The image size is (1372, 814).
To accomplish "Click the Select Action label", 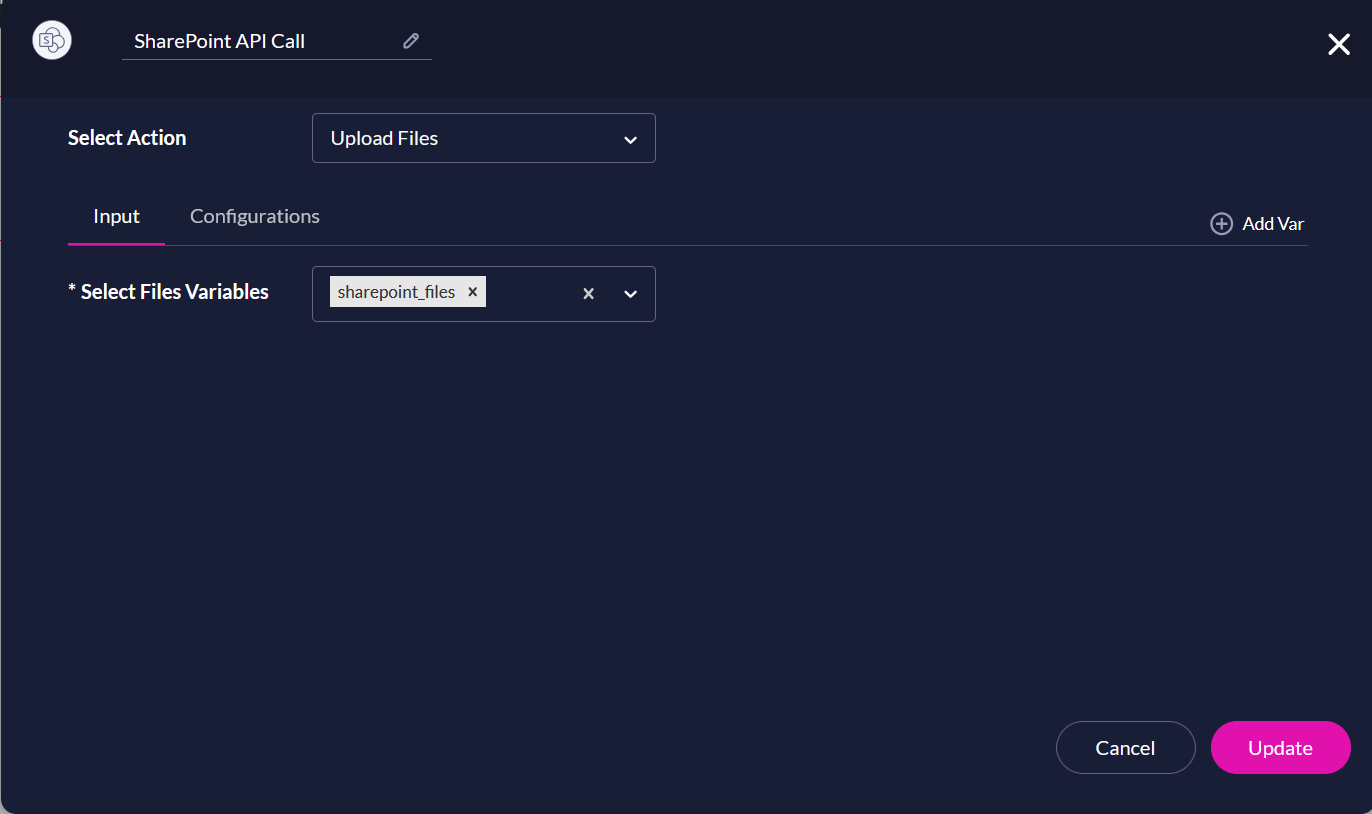I will pyautogui.click(x=127, y=138).
